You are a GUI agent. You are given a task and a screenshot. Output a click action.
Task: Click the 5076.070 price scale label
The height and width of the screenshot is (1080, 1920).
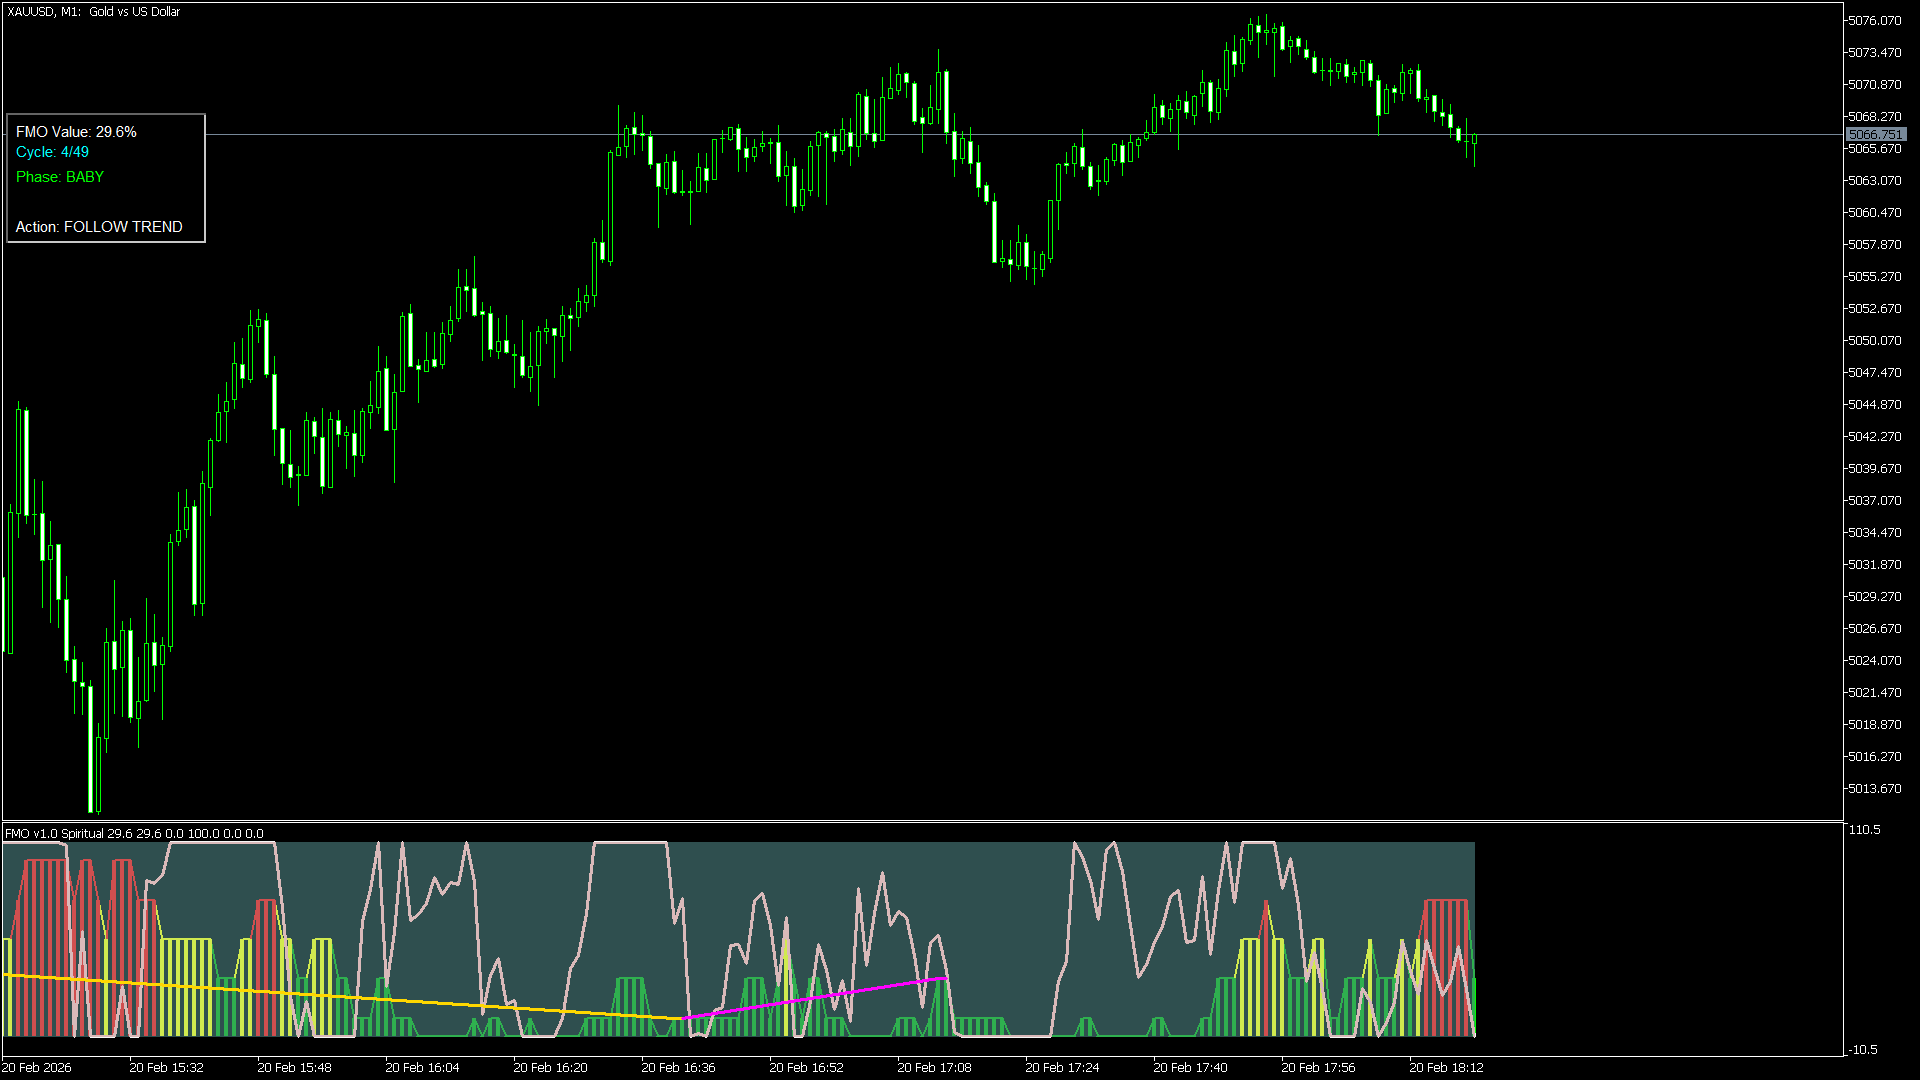1874,20
